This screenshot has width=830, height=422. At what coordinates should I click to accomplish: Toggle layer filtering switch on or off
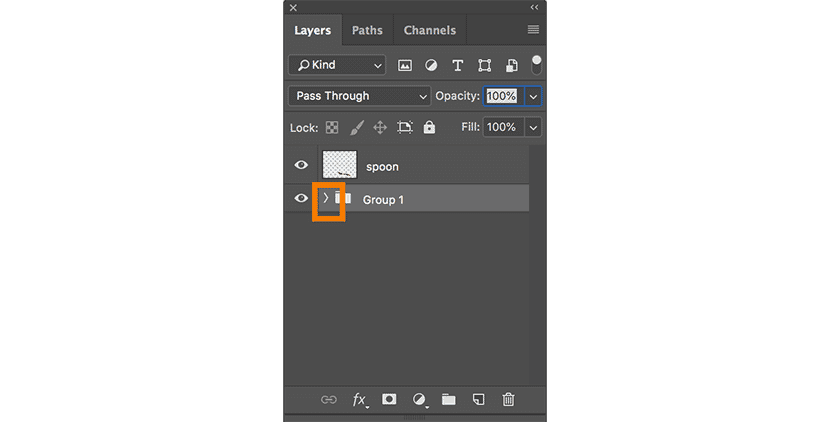click(x=536, y=65)
